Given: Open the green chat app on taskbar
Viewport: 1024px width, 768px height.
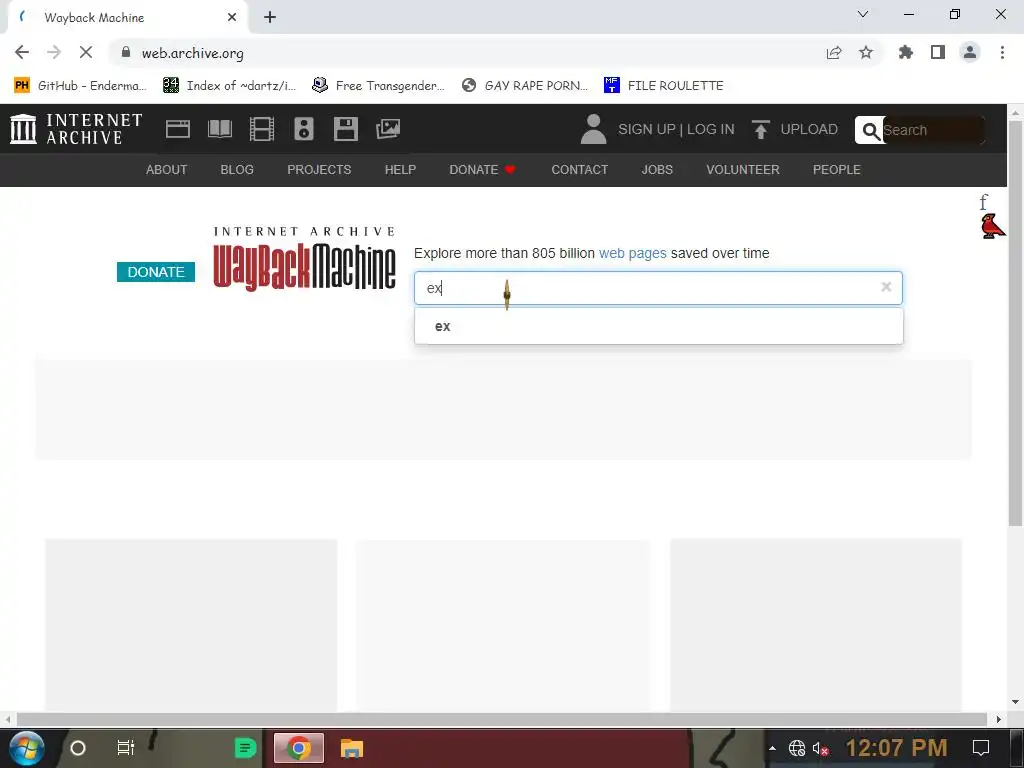Looking at the screenshot, I should click(x=246, y=748).
